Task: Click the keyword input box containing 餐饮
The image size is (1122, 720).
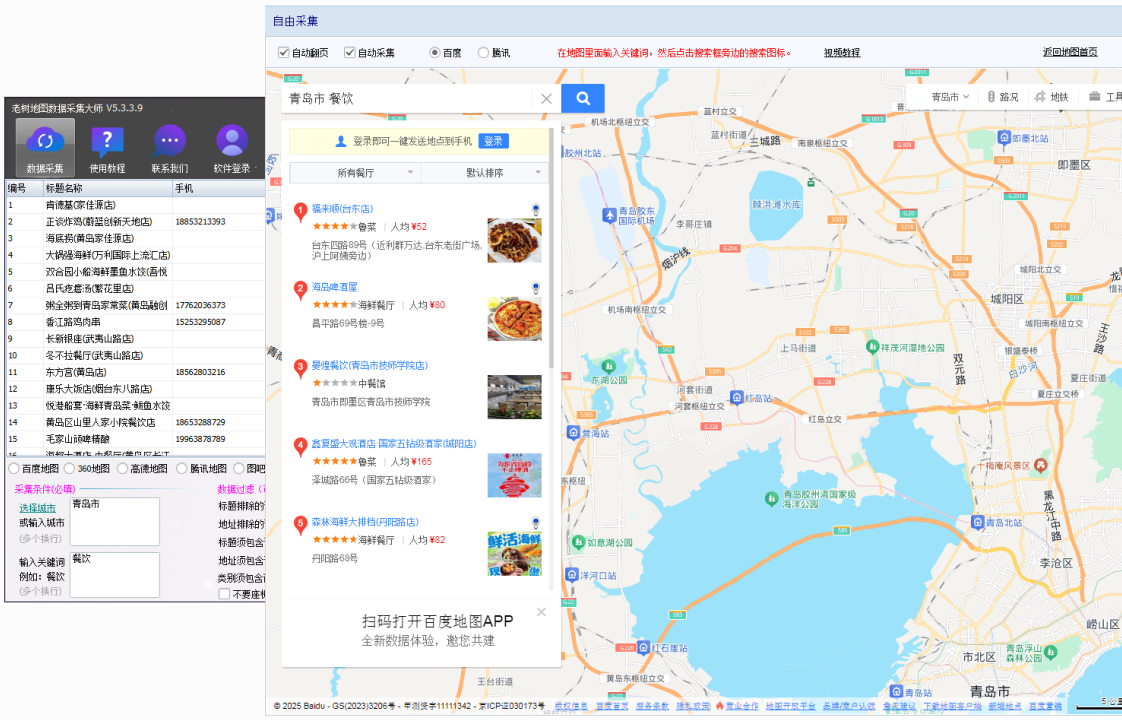Action: 114,574
